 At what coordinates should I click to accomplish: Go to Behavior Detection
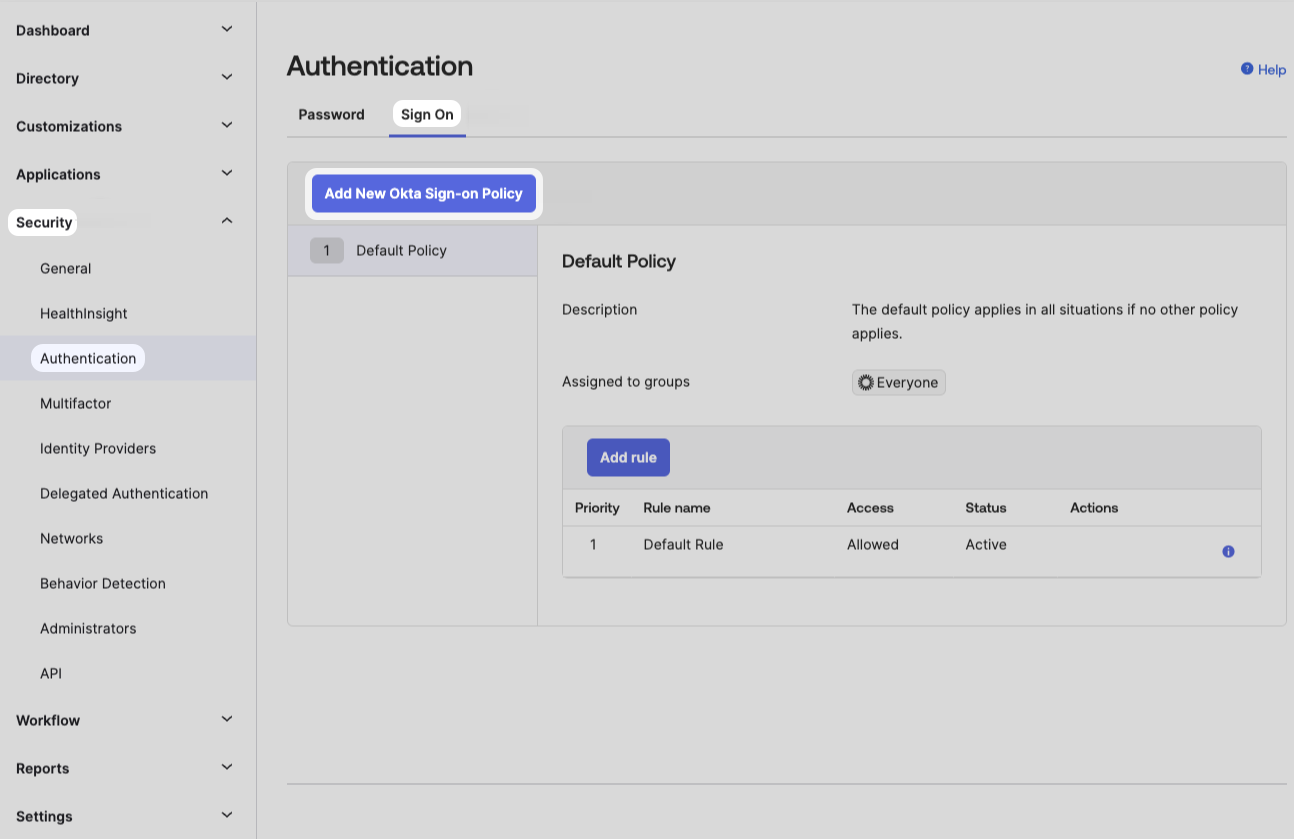[x=103, y=583]
